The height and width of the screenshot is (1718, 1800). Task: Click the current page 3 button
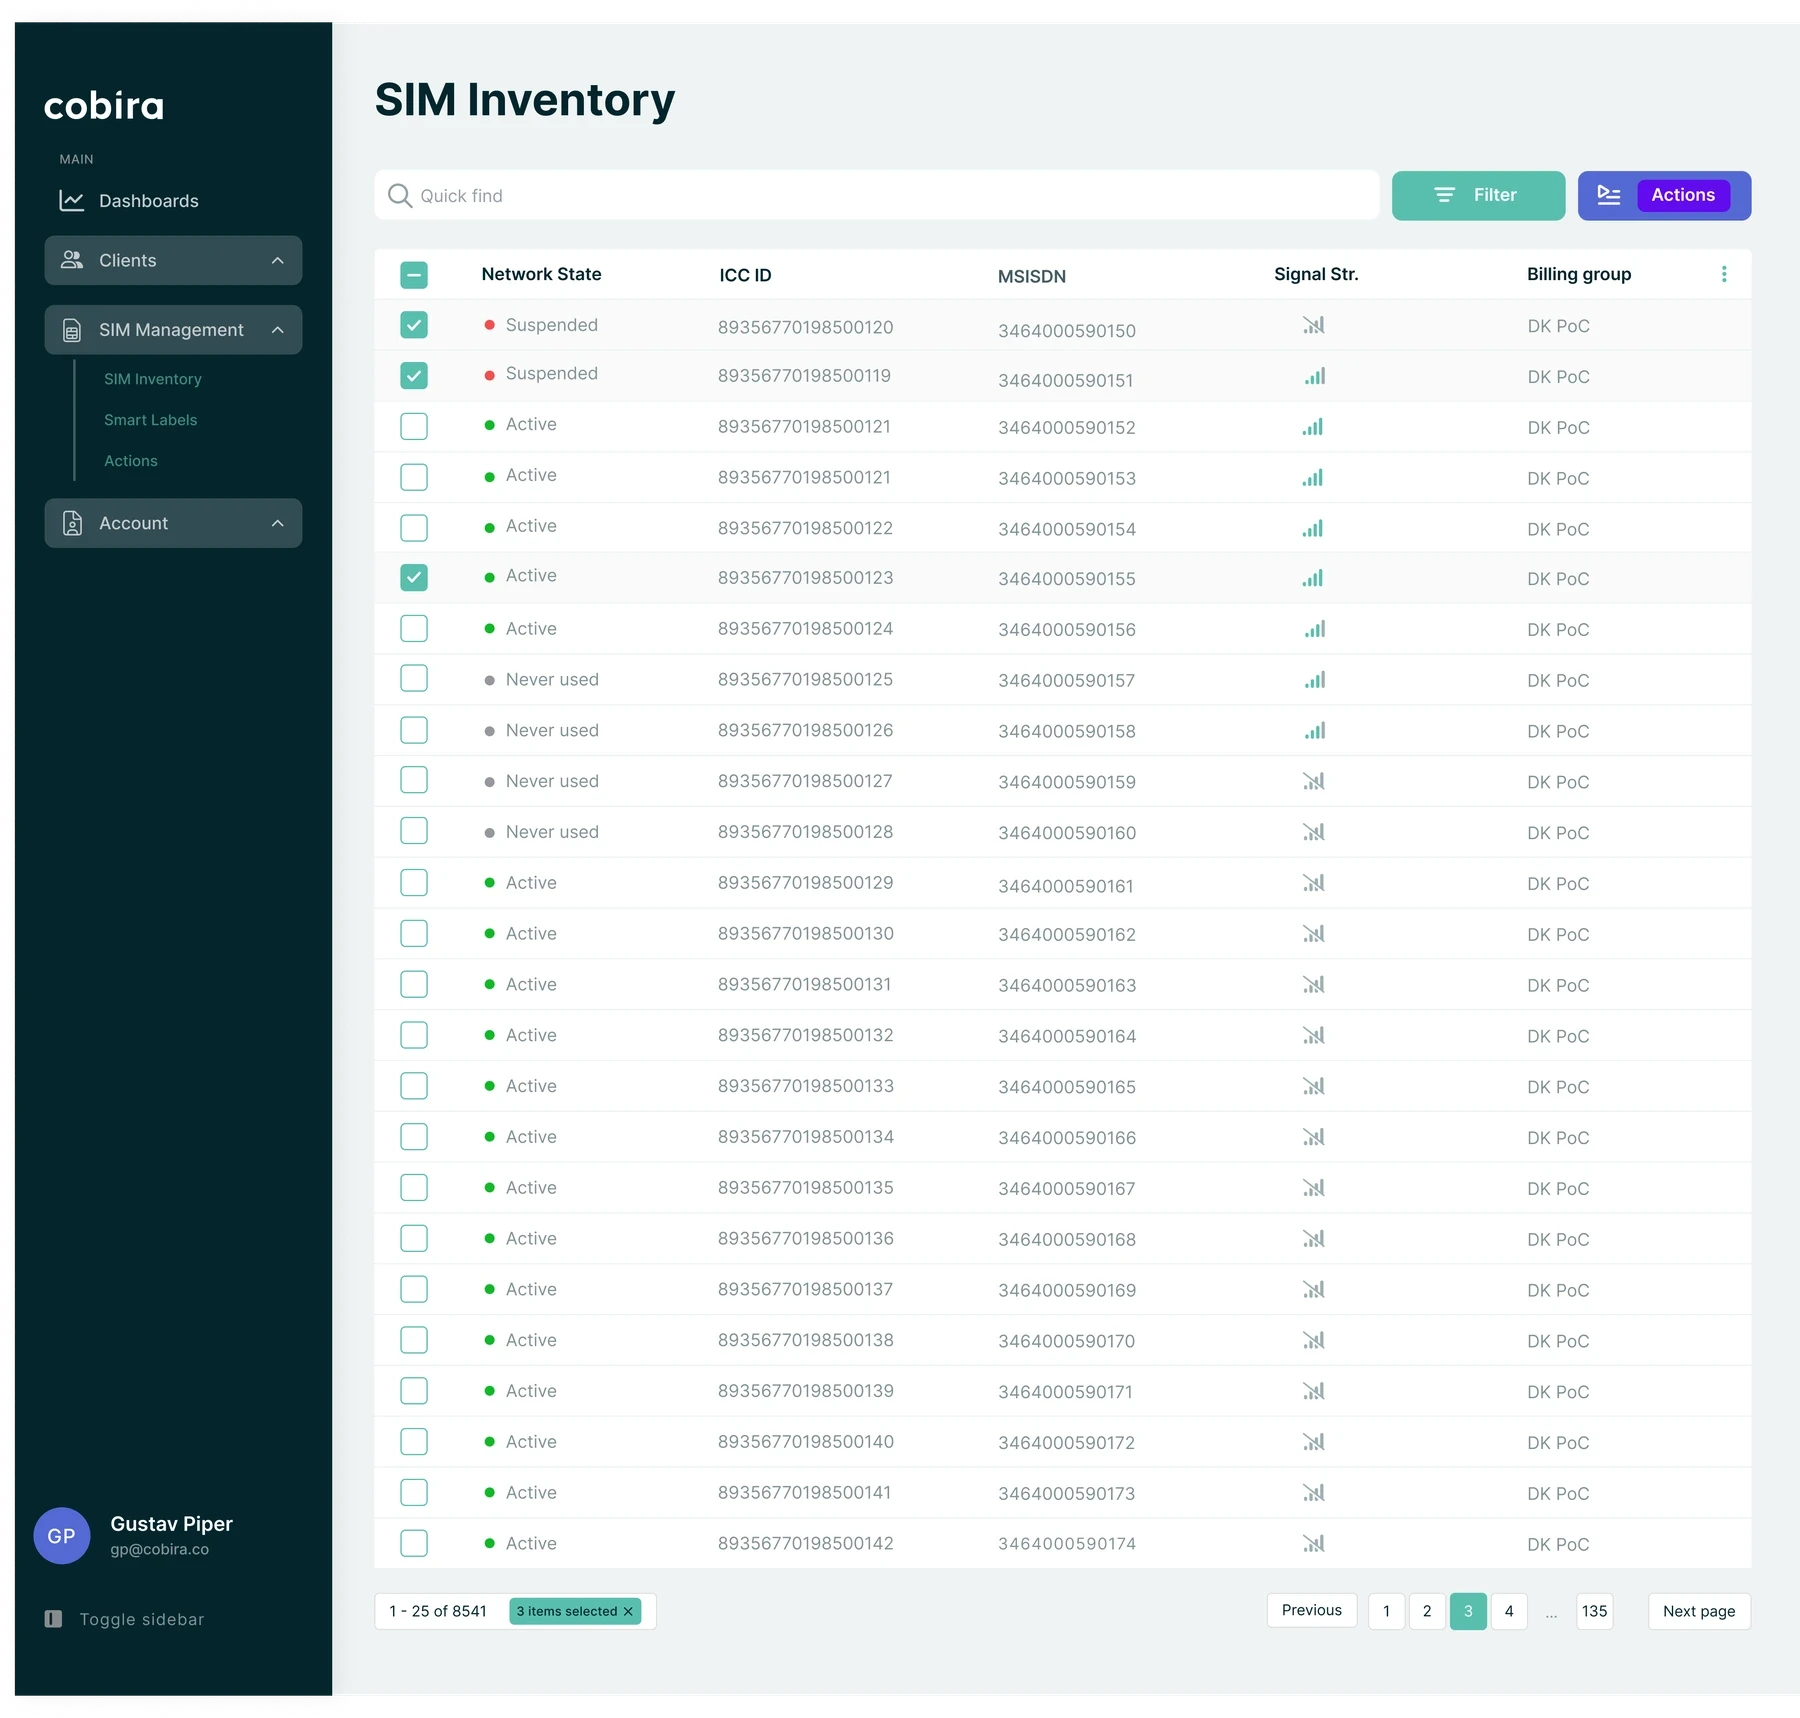click(x=1468, y=1611)
